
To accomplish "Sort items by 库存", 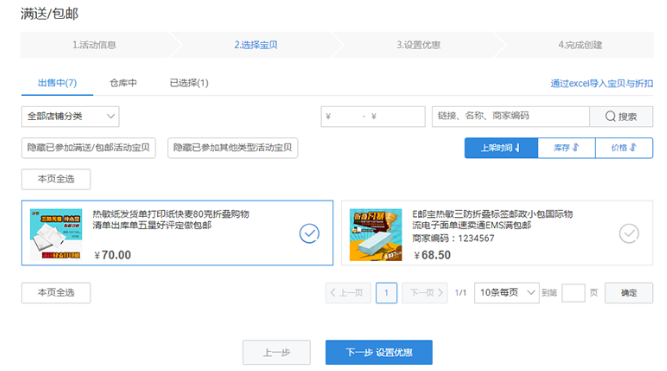I will point(567,148).
